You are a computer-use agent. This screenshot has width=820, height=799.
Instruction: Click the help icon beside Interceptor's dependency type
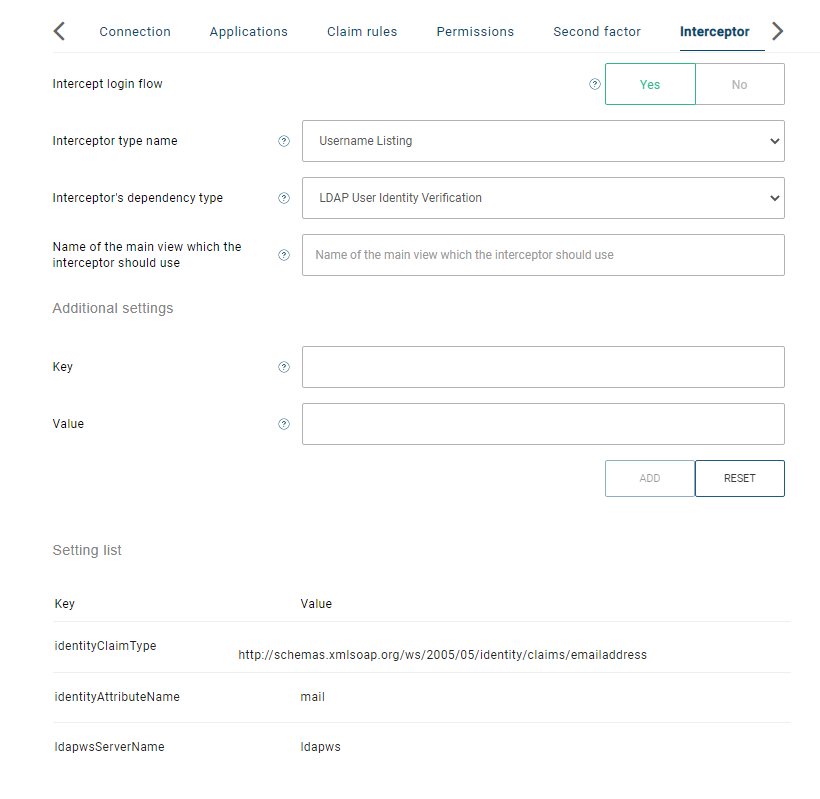283,198
